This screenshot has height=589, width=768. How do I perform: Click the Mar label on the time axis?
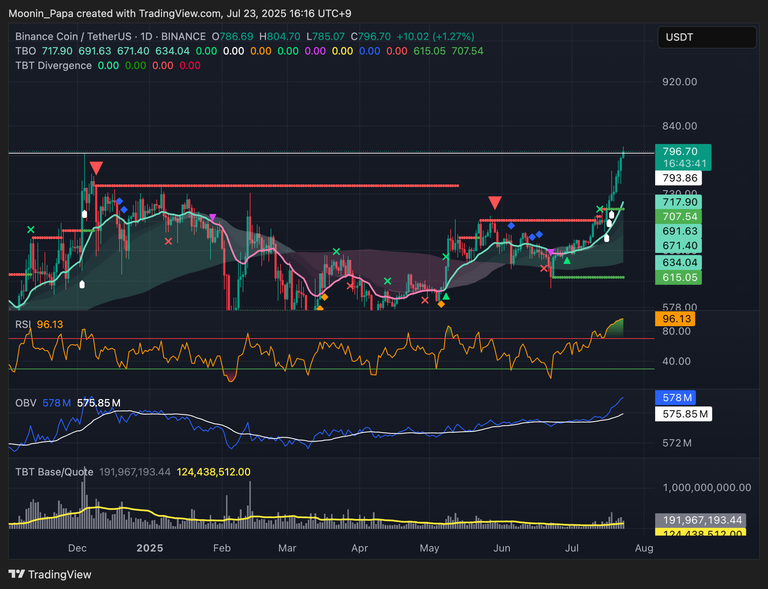click(287, 548)
